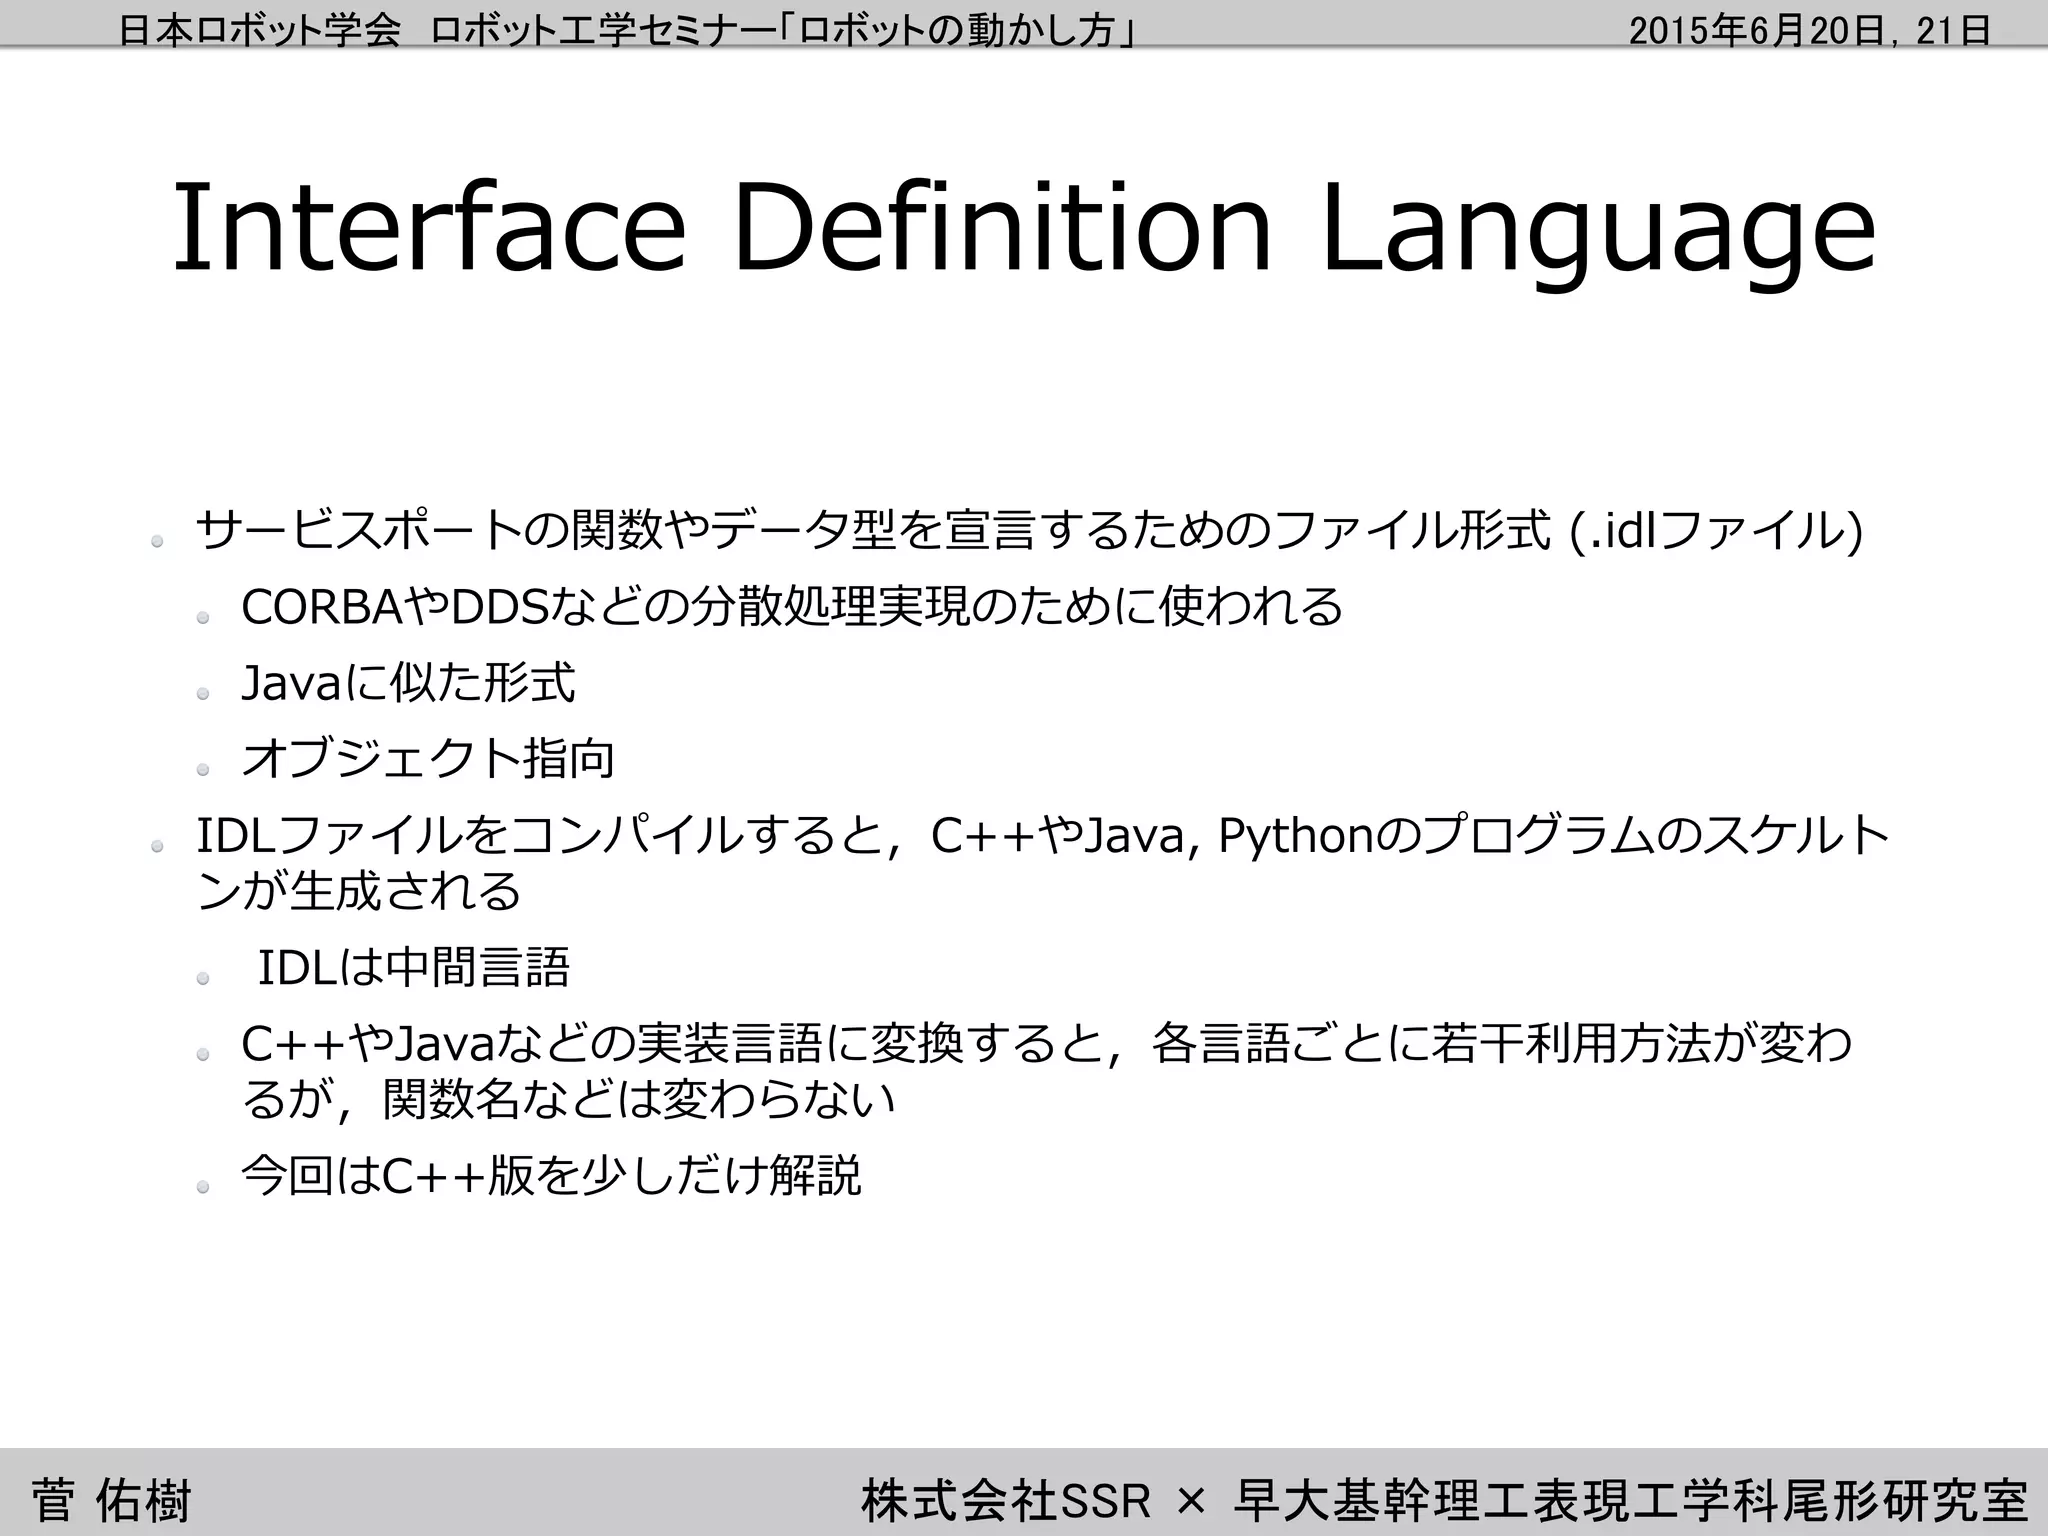2048x1536 pixels.
Task: Click the text (.idlファイル)
Action: click(x=1716, y=530)
